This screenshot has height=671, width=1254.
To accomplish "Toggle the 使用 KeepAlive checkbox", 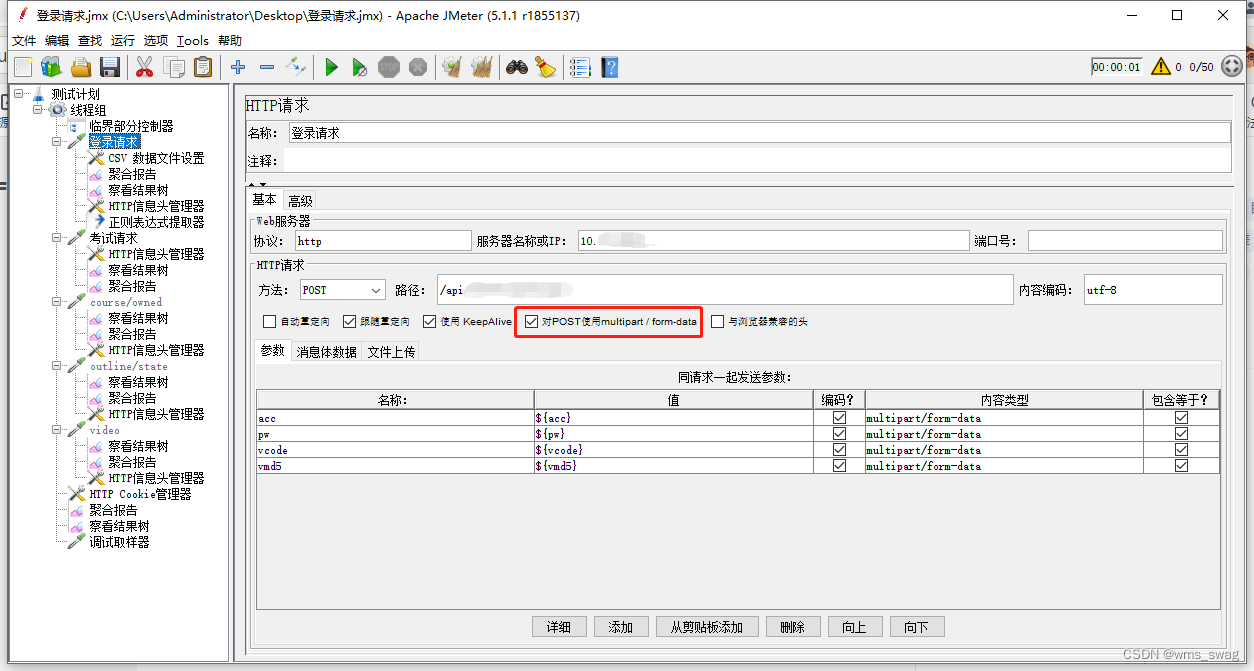I will (429, 322).
